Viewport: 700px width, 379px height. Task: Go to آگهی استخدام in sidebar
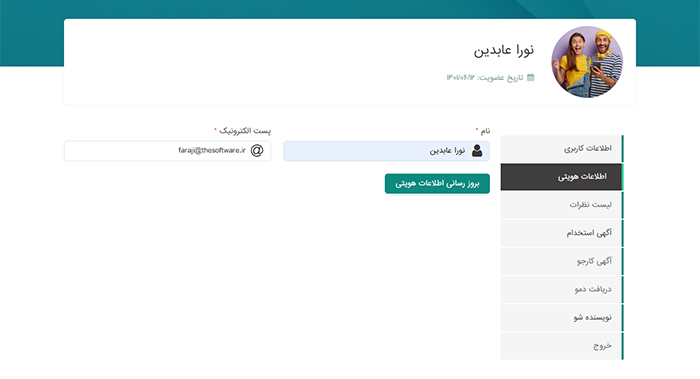point(562,233)
